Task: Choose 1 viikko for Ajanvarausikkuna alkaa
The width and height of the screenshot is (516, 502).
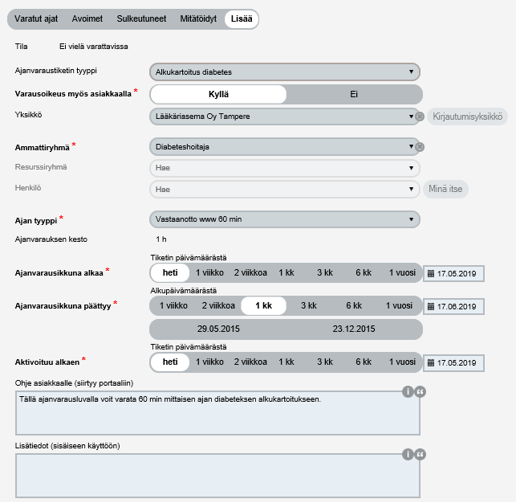Action: pos(210,273)
